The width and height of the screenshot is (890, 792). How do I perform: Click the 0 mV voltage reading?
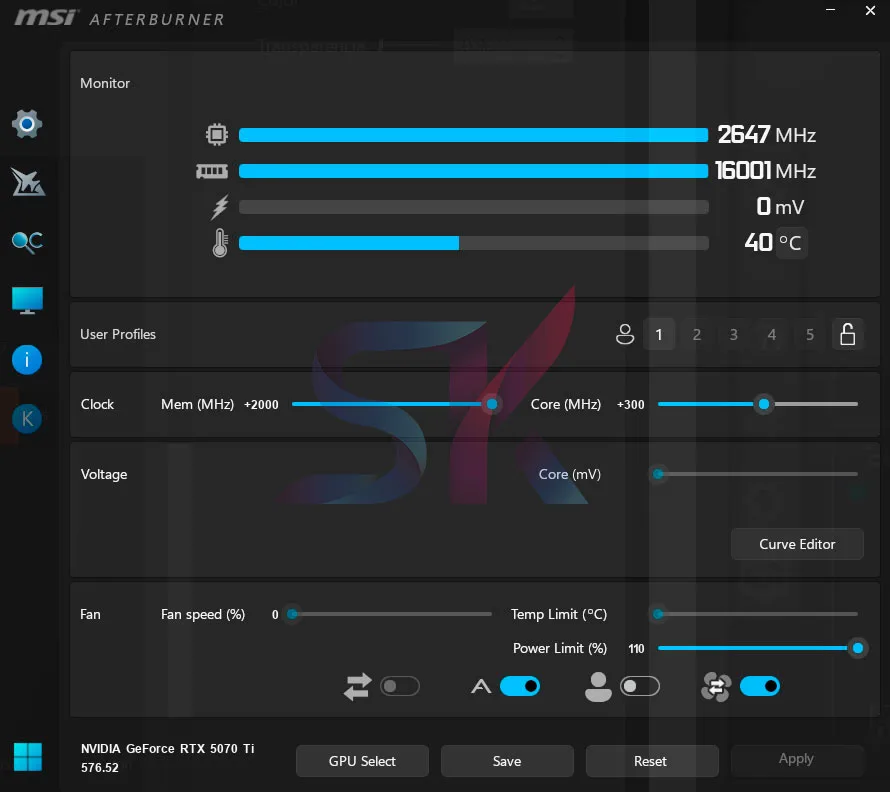click(780, 207)
